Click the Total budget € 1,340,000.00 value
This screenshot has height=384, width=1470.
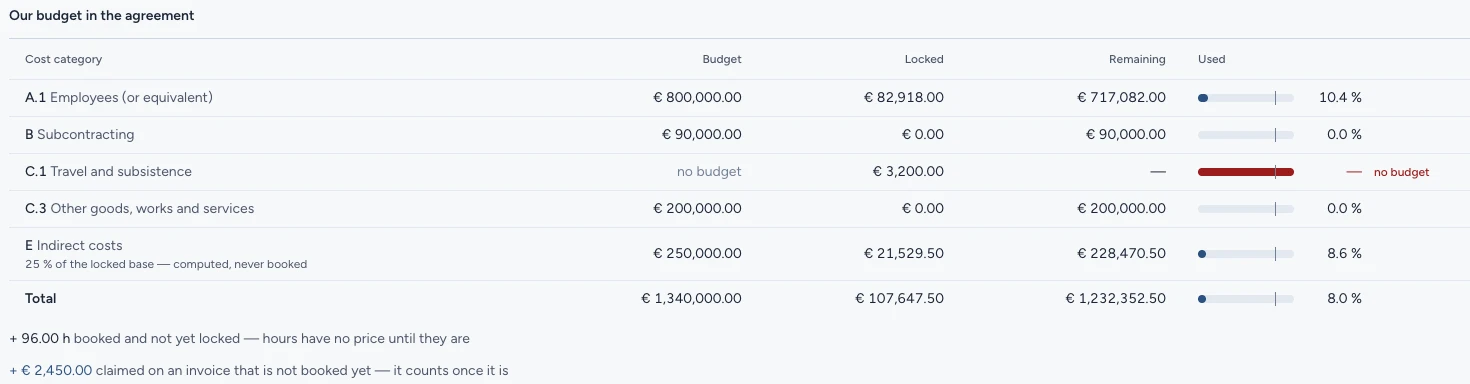[x=691, y=298]
